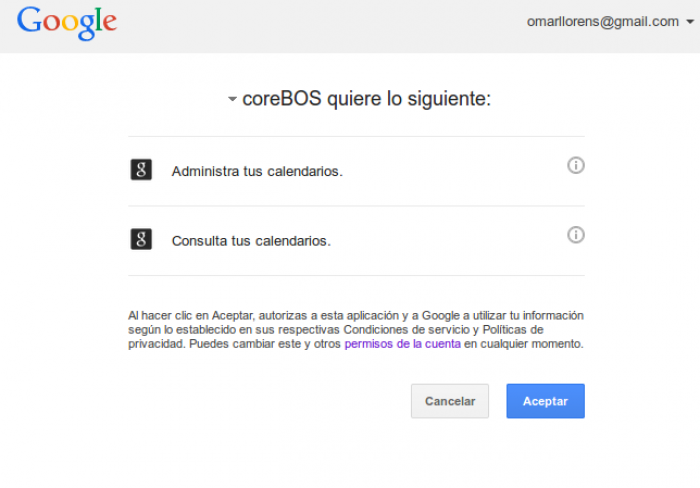Click the empty gray header bar area

(x=320, y=25)
